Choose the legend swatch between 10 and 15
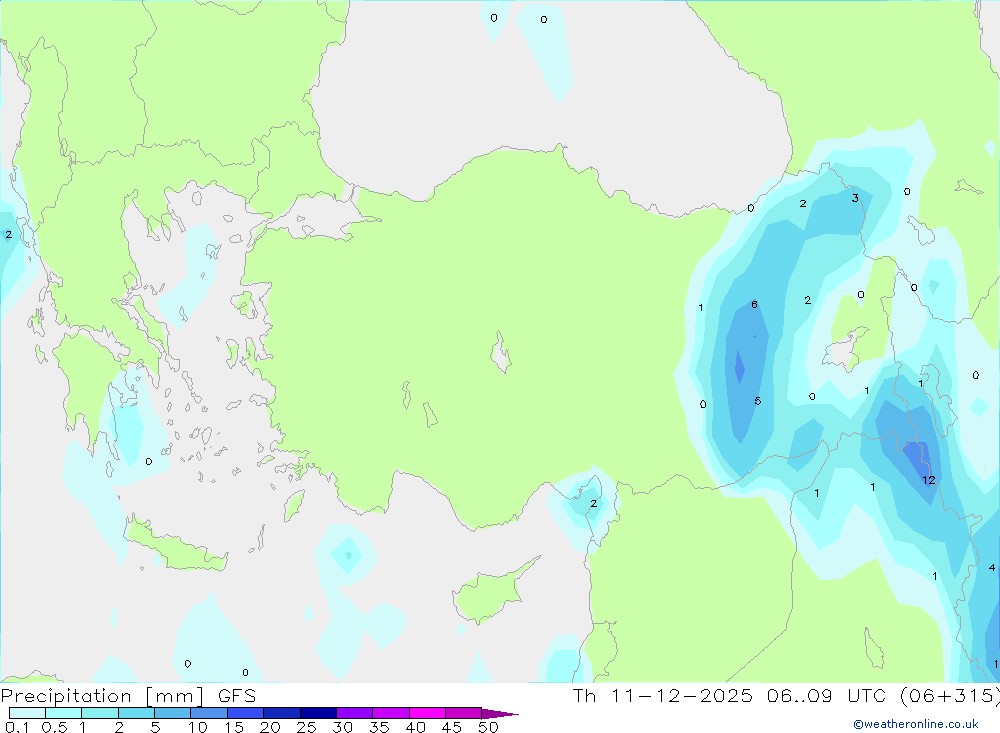 click(x=209, y=713)
